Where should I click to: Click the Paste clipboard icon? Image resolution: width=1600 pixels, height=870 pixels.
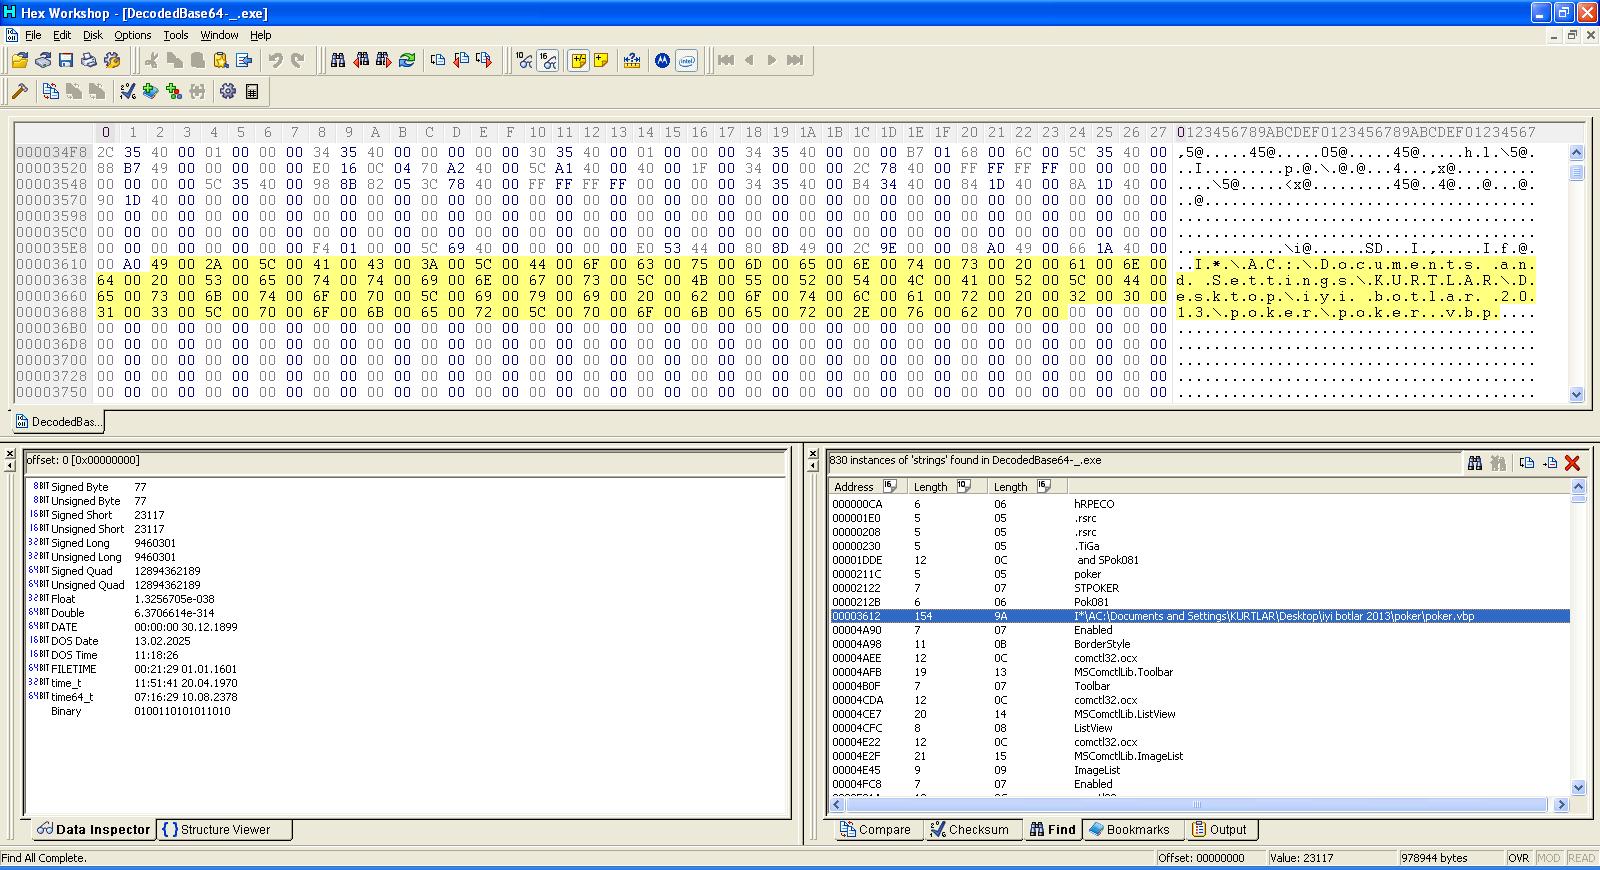point(221,60)
